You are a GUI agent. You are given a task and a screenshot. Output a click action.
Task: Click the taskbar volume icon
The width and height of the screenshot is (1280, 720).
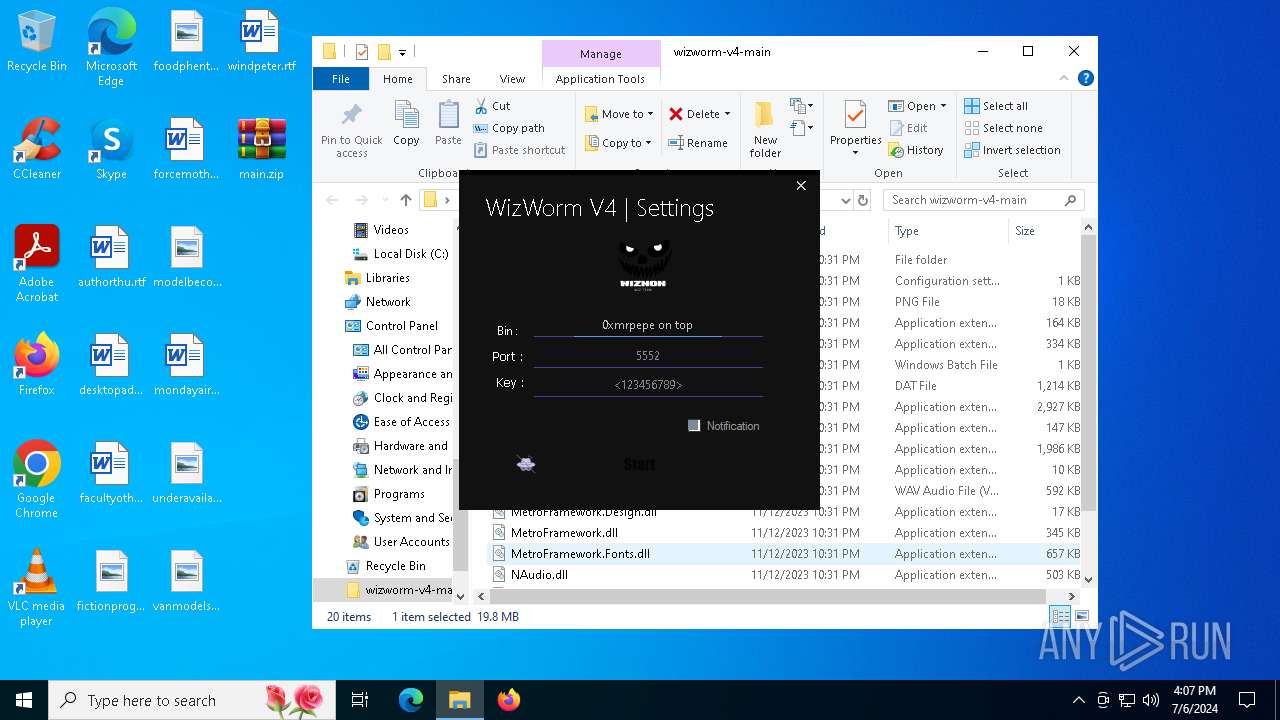tap(1150, 700)
